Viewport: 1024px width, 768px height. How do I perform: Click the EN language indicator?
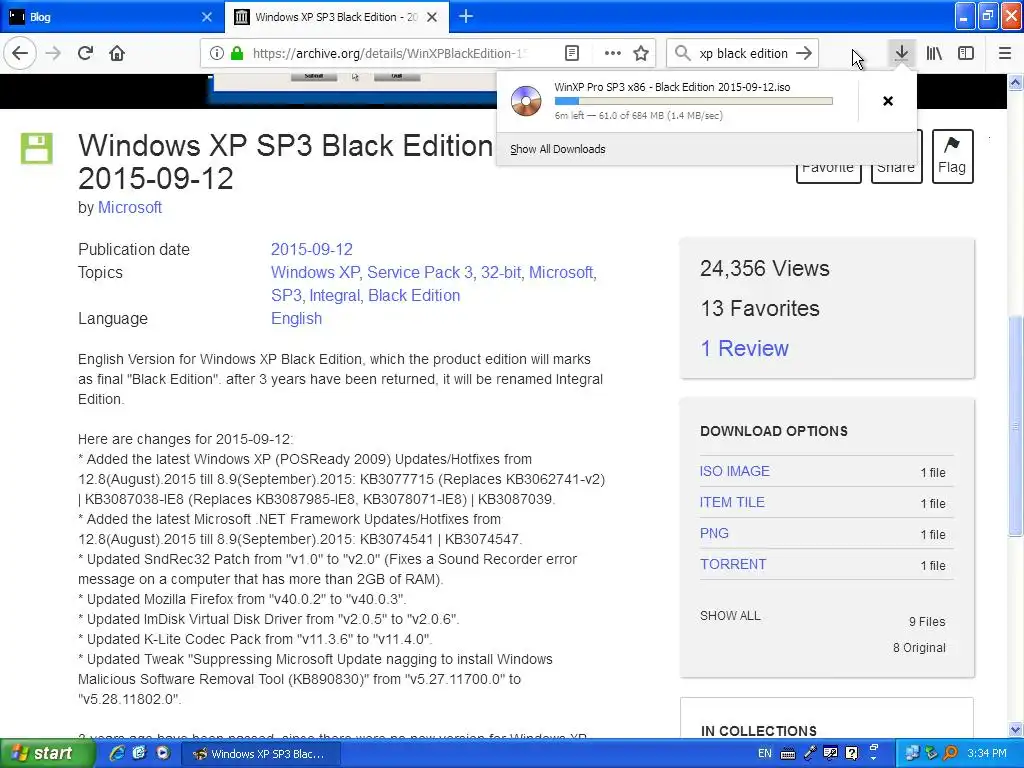[x=765, y=754]
